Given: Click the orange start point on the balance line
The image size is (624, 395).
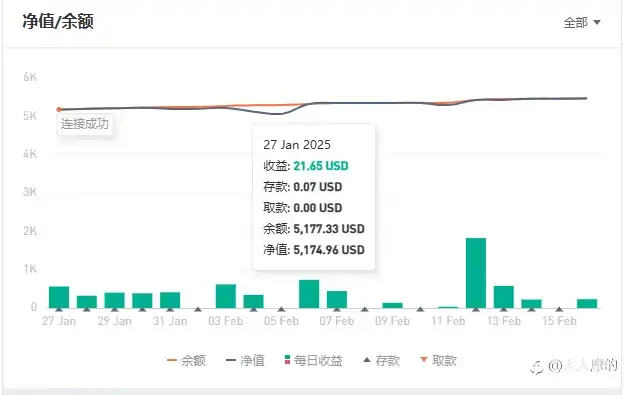Looking at the screenshot, I should (59, 109).
